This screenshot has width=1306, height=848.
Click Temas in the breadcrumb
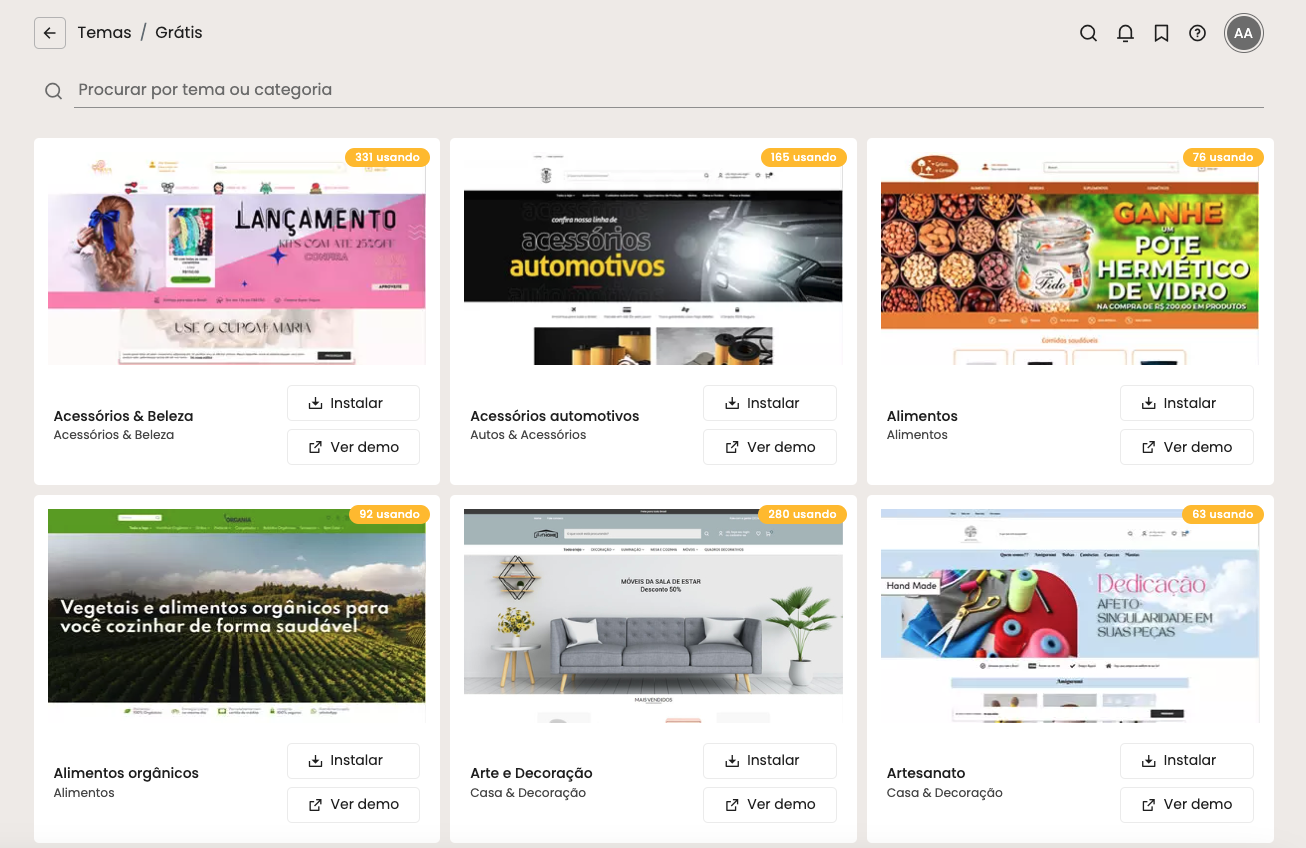coord(104,33)
